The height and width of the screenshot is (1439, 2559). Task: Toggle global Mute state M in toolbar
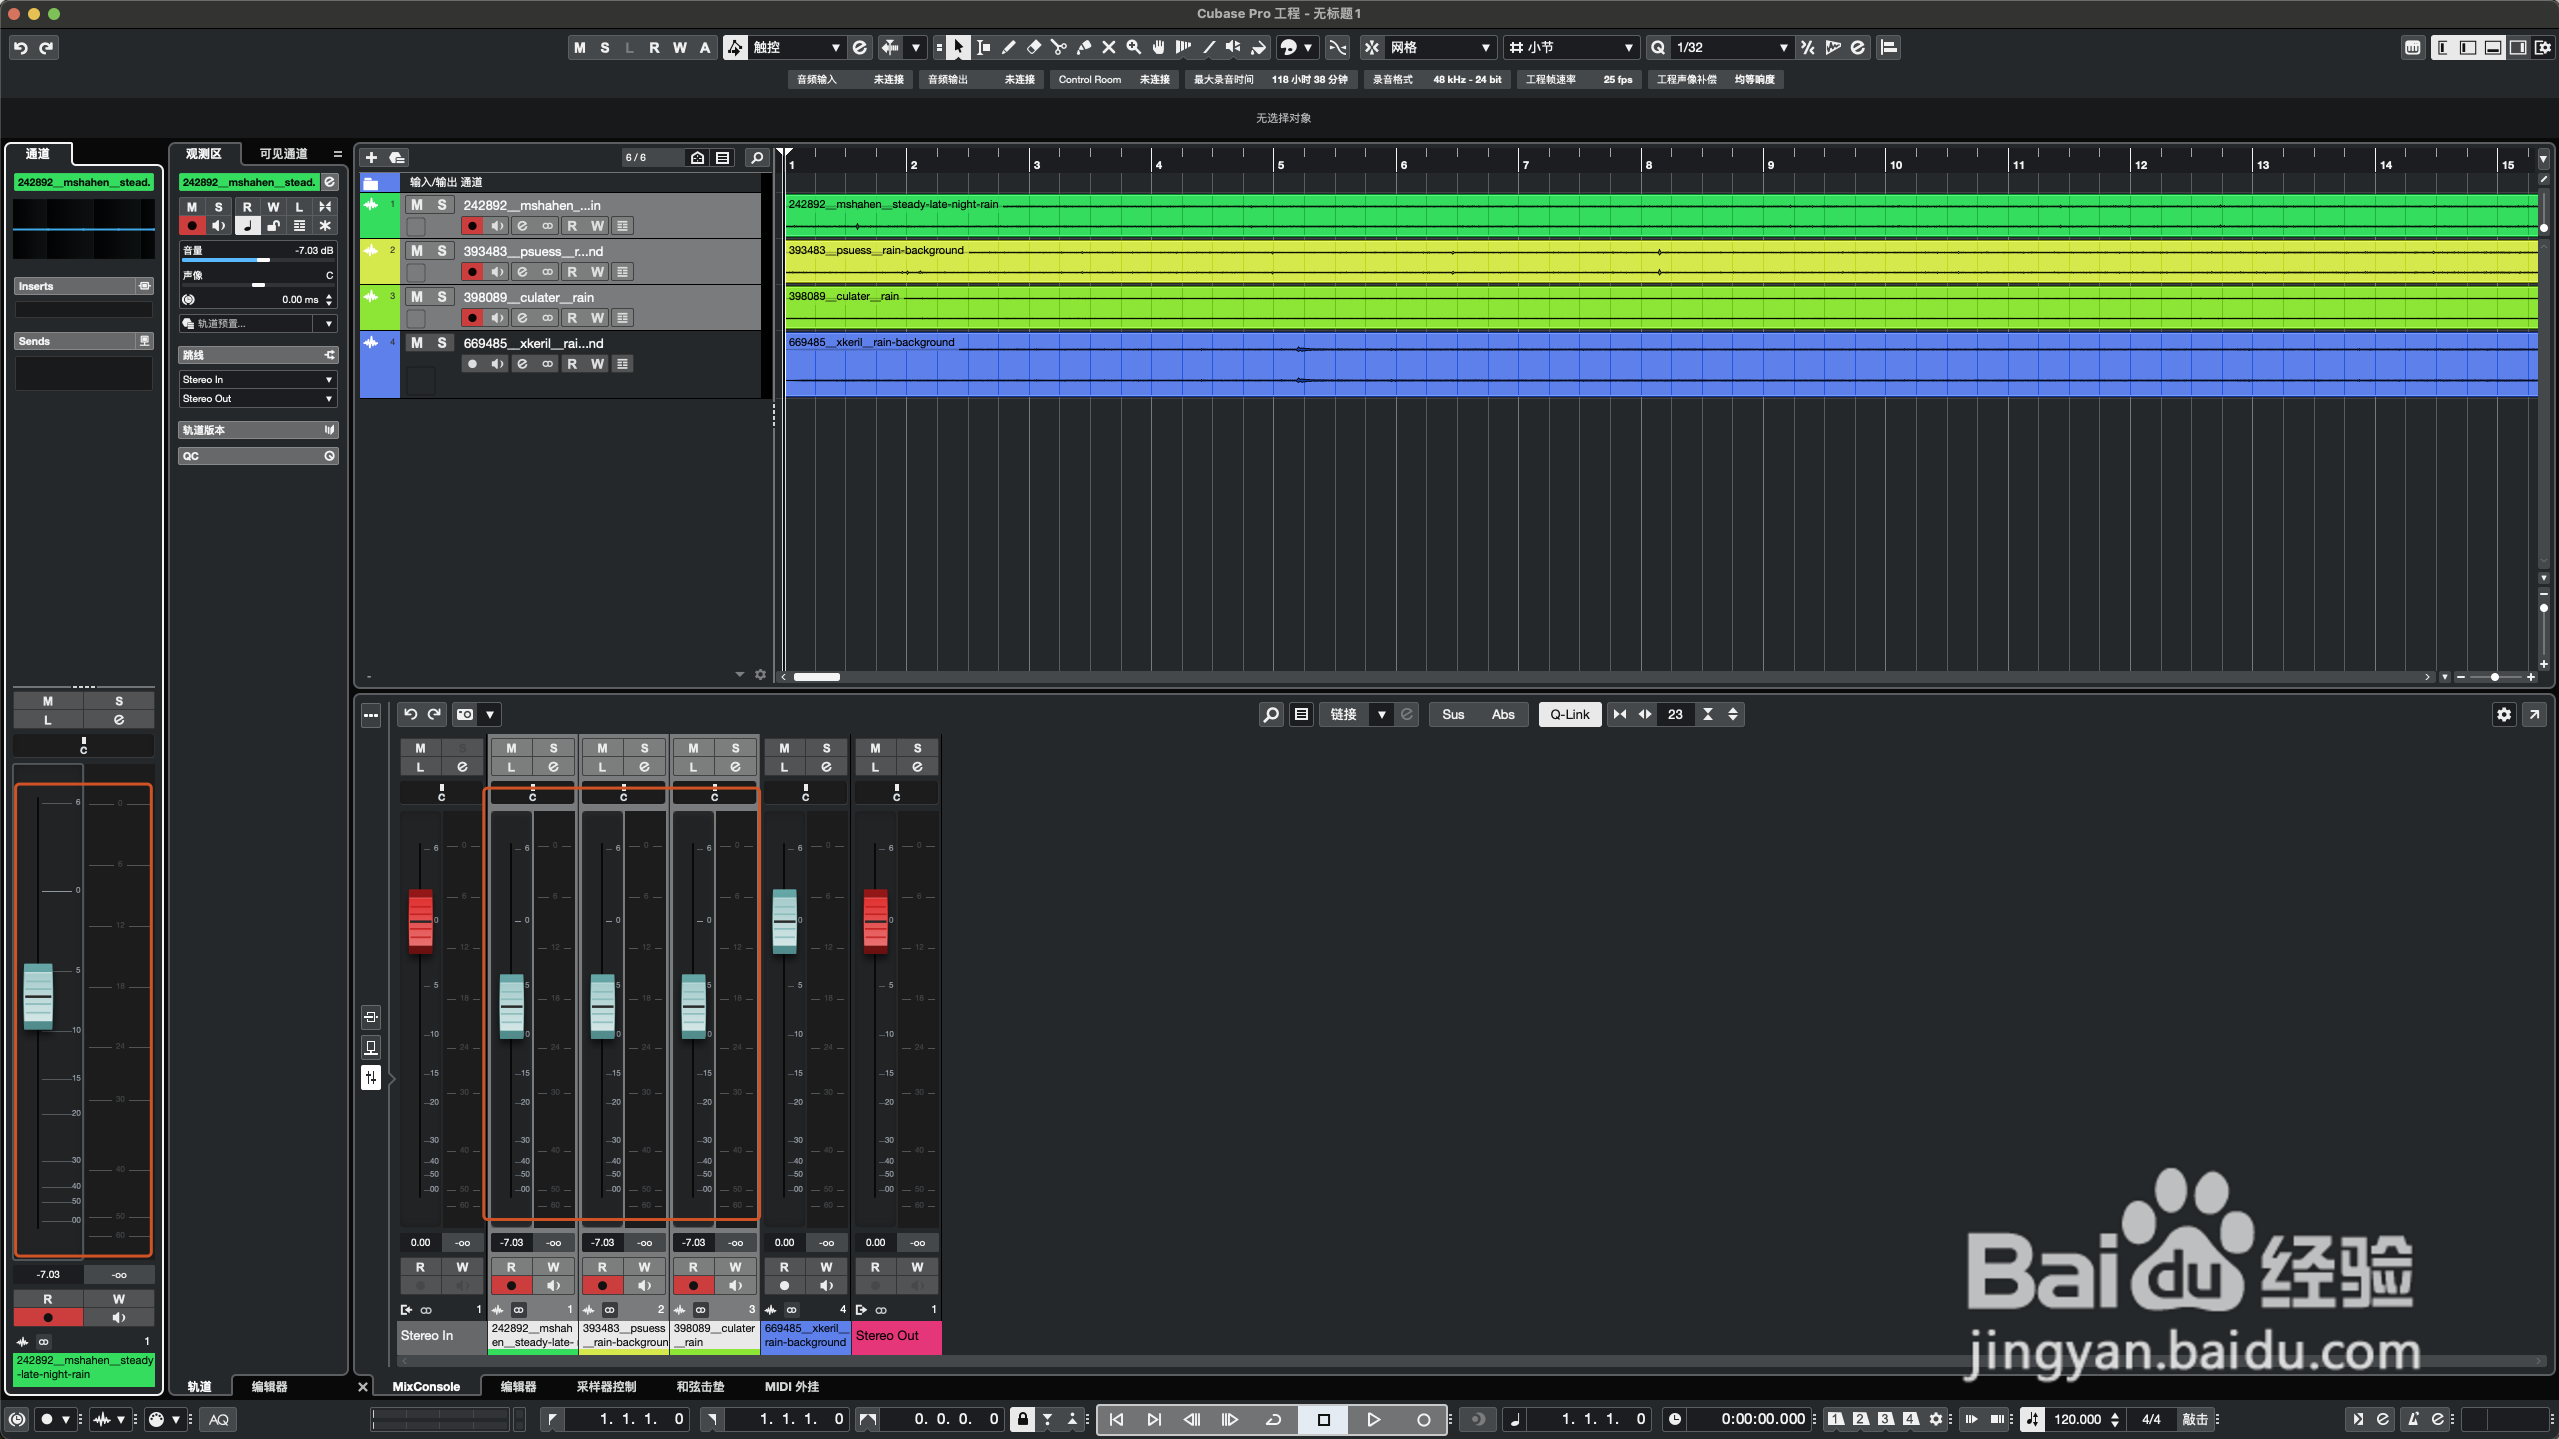pyautogui.click(x=580, y=47)
